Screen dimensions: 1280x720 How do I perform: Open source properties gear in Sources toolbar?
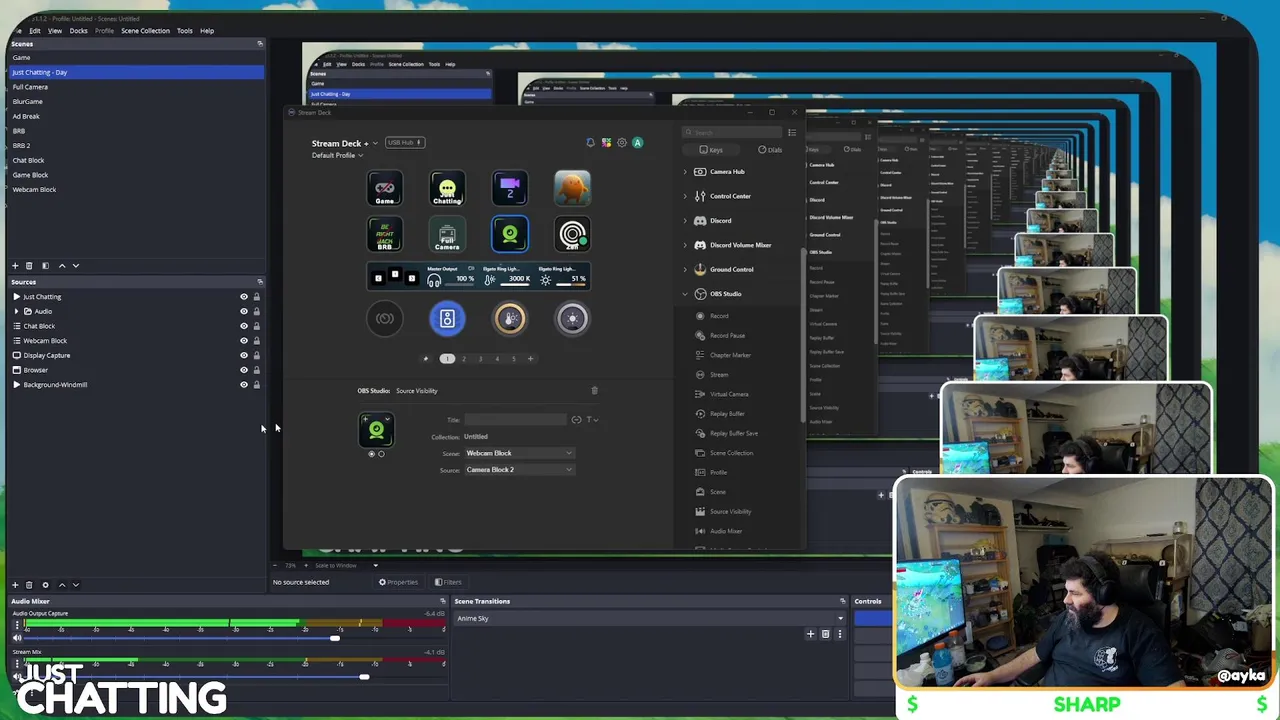[x=45, y=585]
